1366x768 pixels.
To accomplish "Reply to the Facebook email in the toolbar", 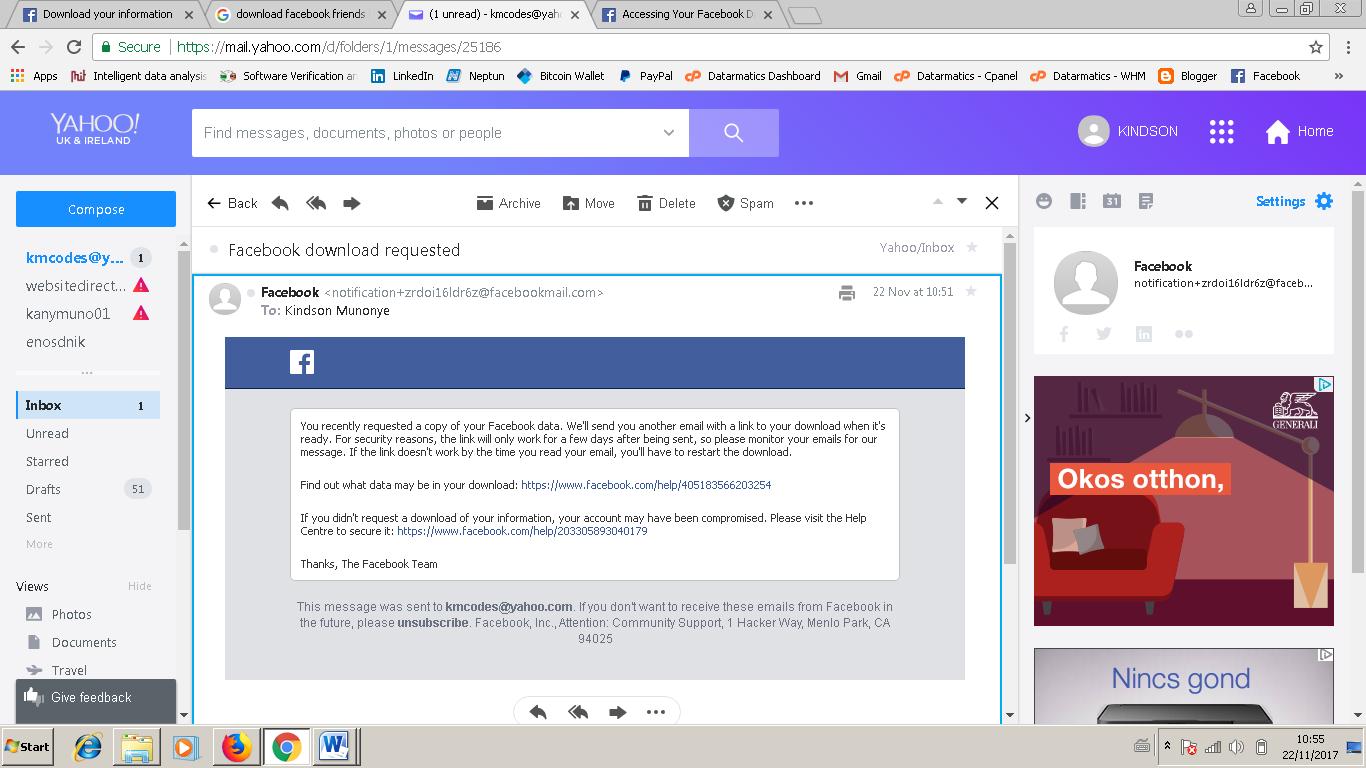I will tap(280, 203).
